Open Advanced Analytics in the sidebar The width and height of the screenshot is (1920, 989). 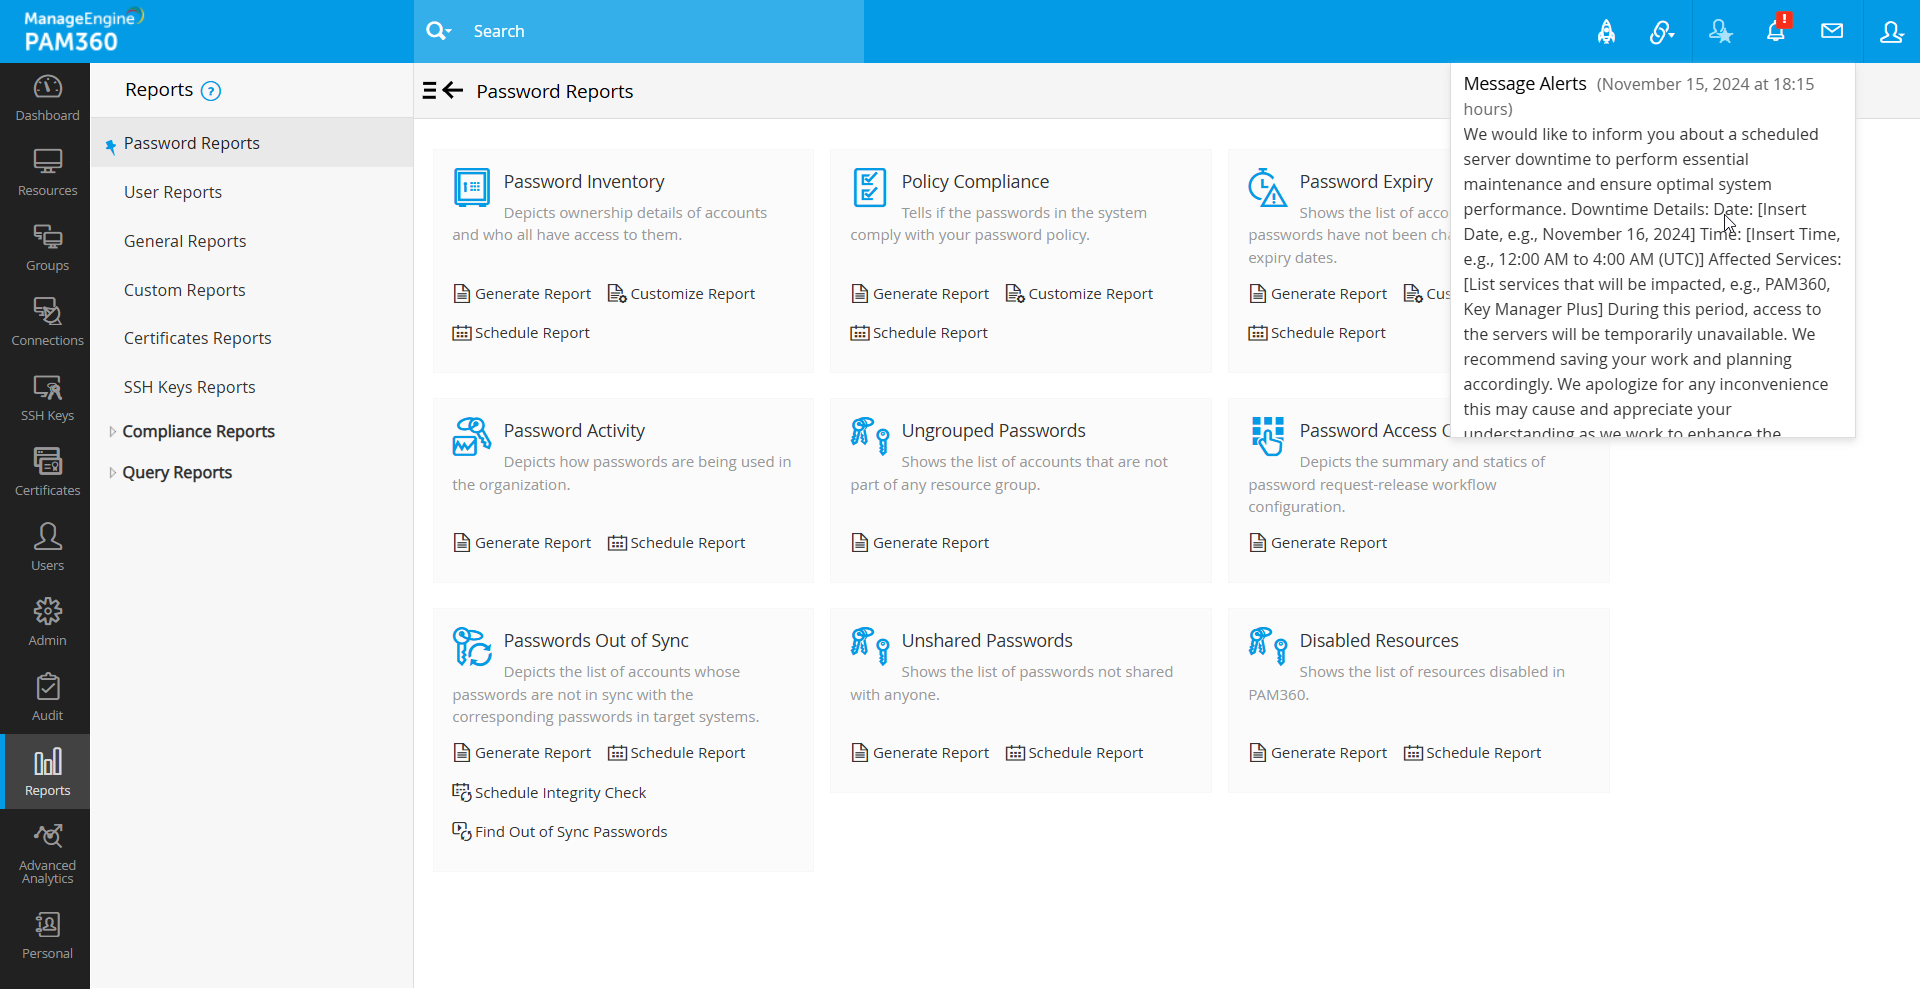click(47, 854)
